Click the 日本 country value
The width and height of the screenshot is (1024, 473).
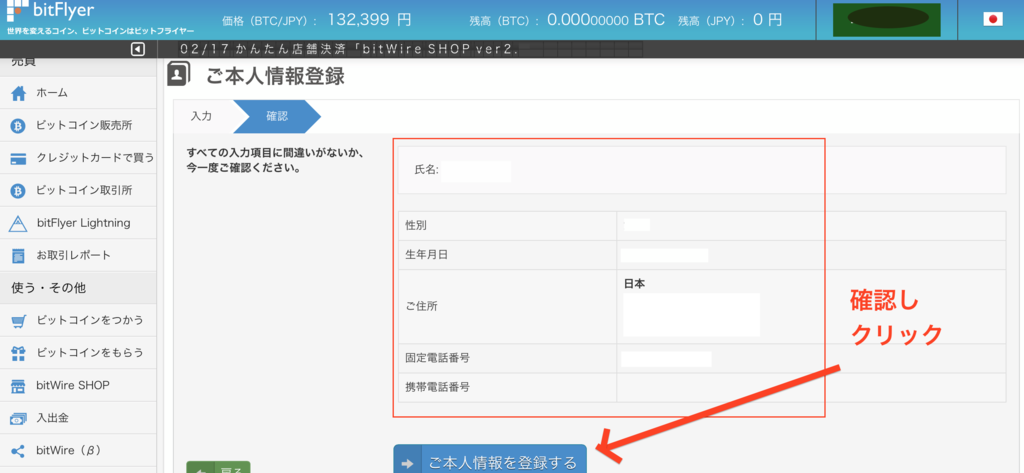pyautogui.click(x=635, y=284)
